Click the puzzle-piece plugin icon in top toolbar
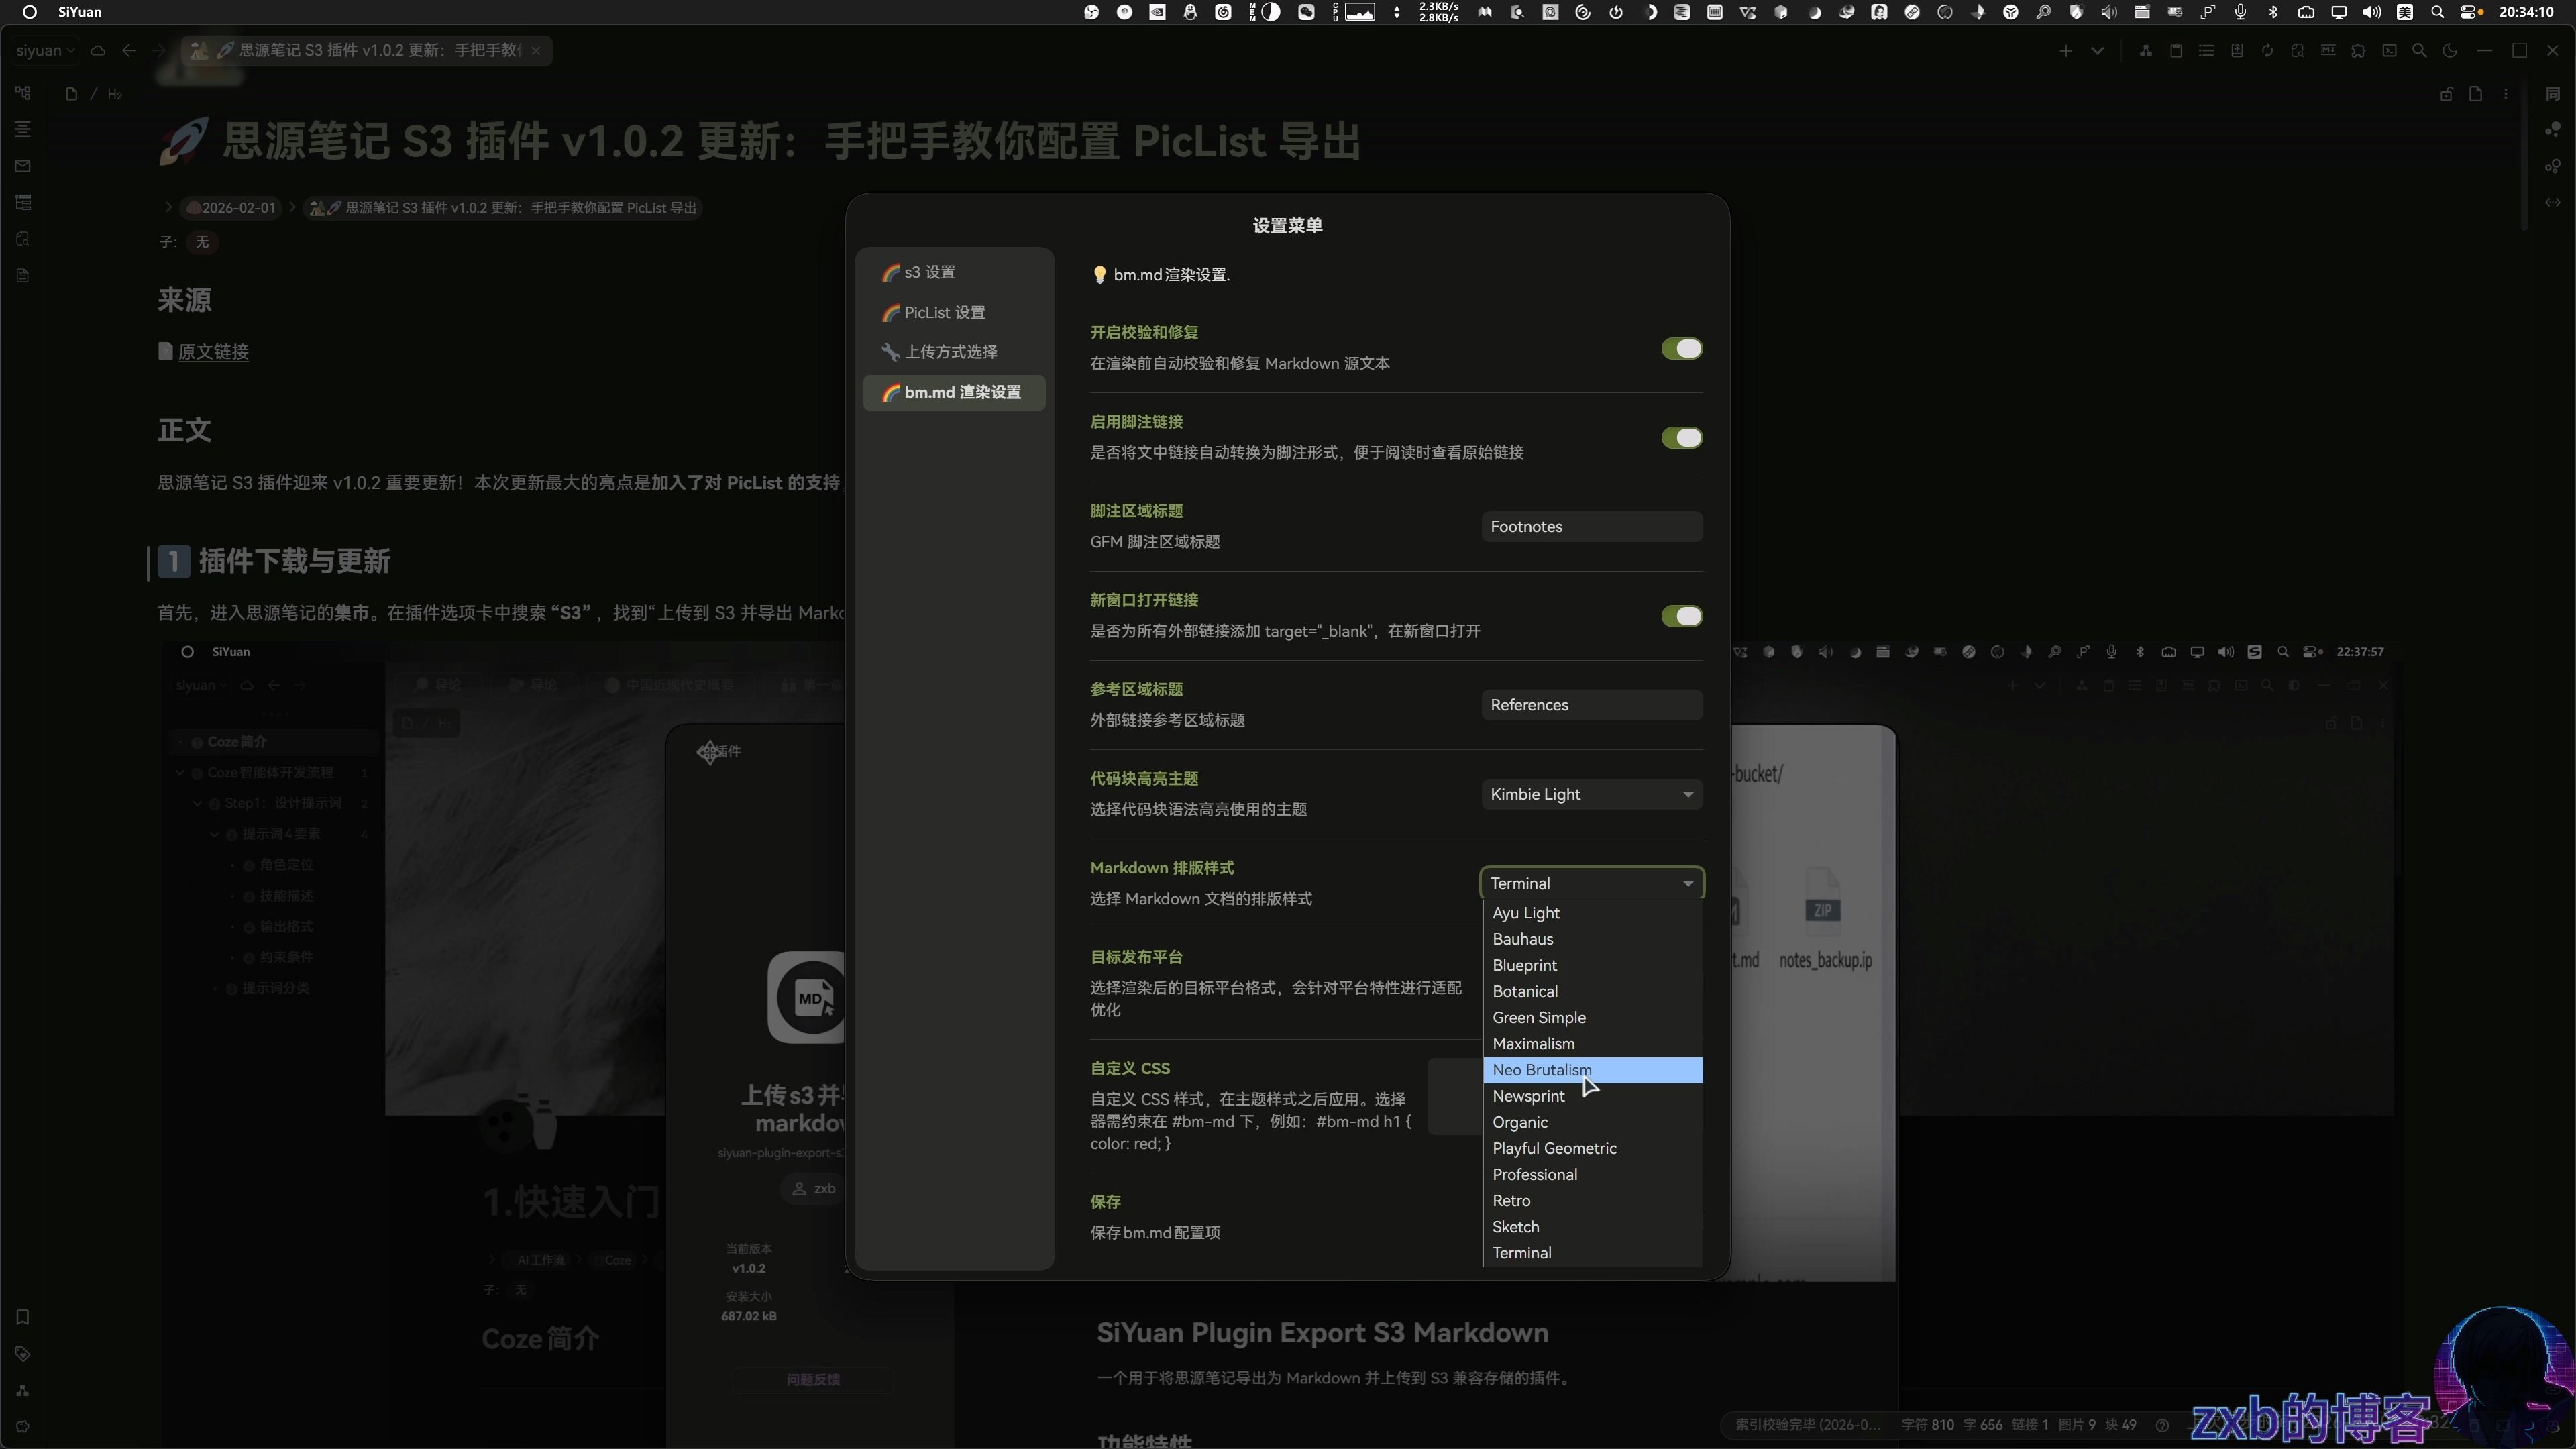The width and height of the screenshot is (2576, 1449). pyautogui.click(x=2358, y=51)
